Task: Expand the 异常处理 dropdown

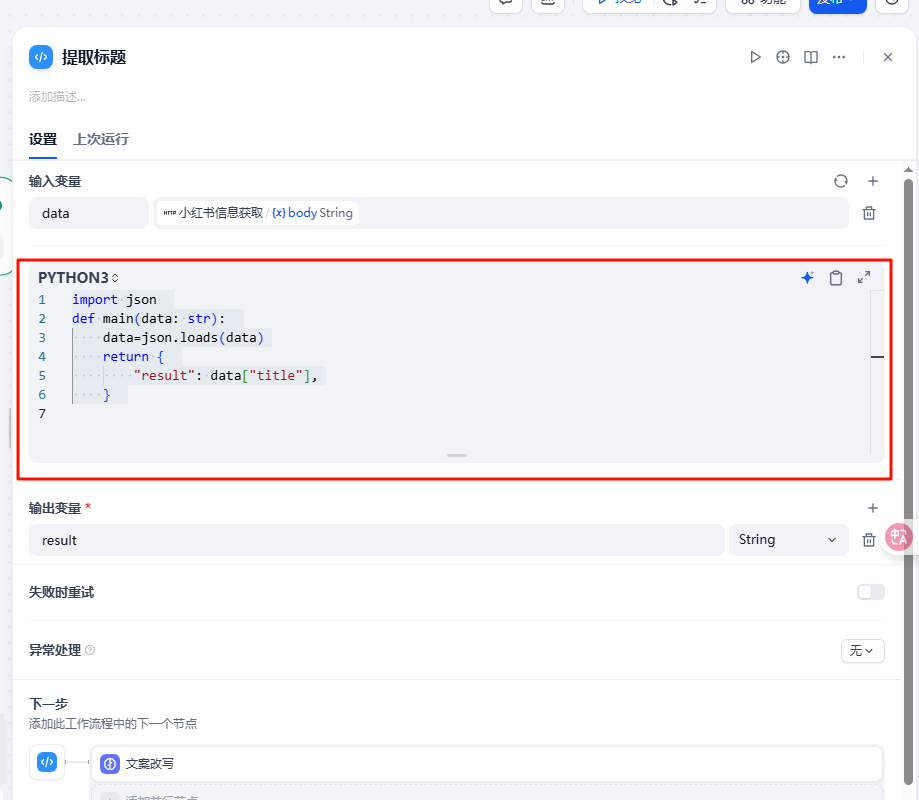Action: 862,651
